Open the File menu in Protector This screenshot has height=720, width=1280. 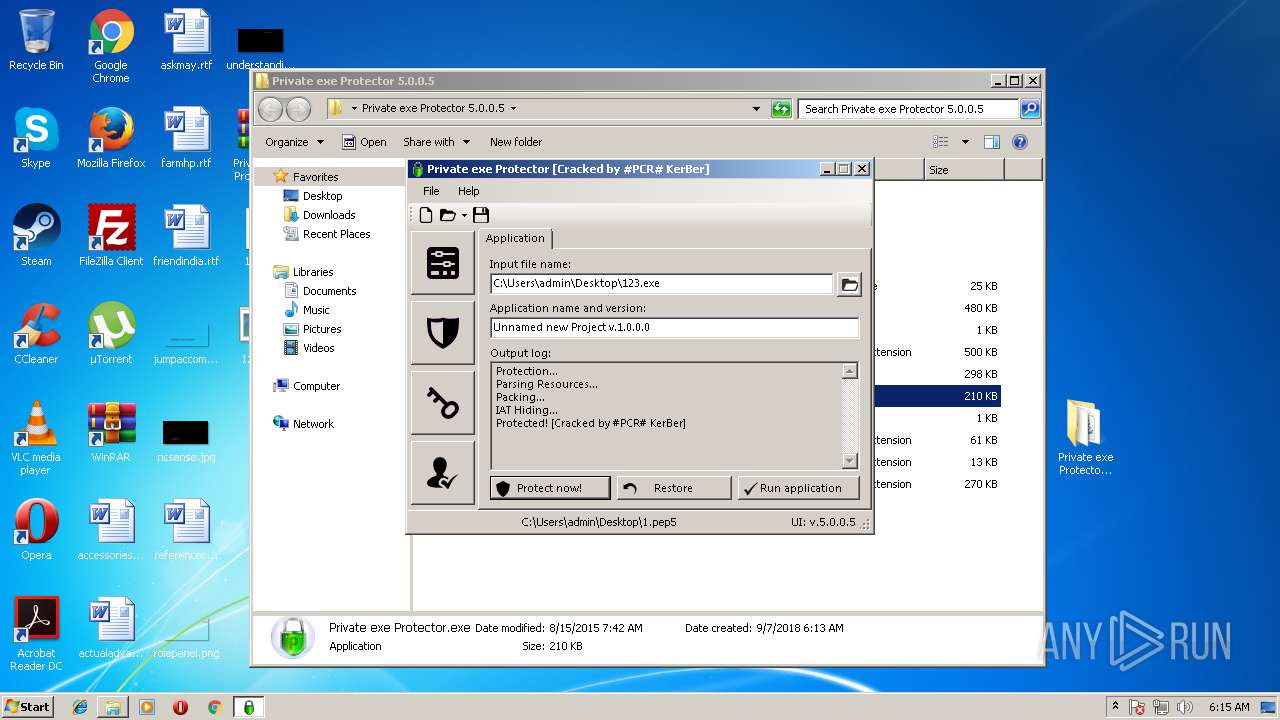(431, 191)
